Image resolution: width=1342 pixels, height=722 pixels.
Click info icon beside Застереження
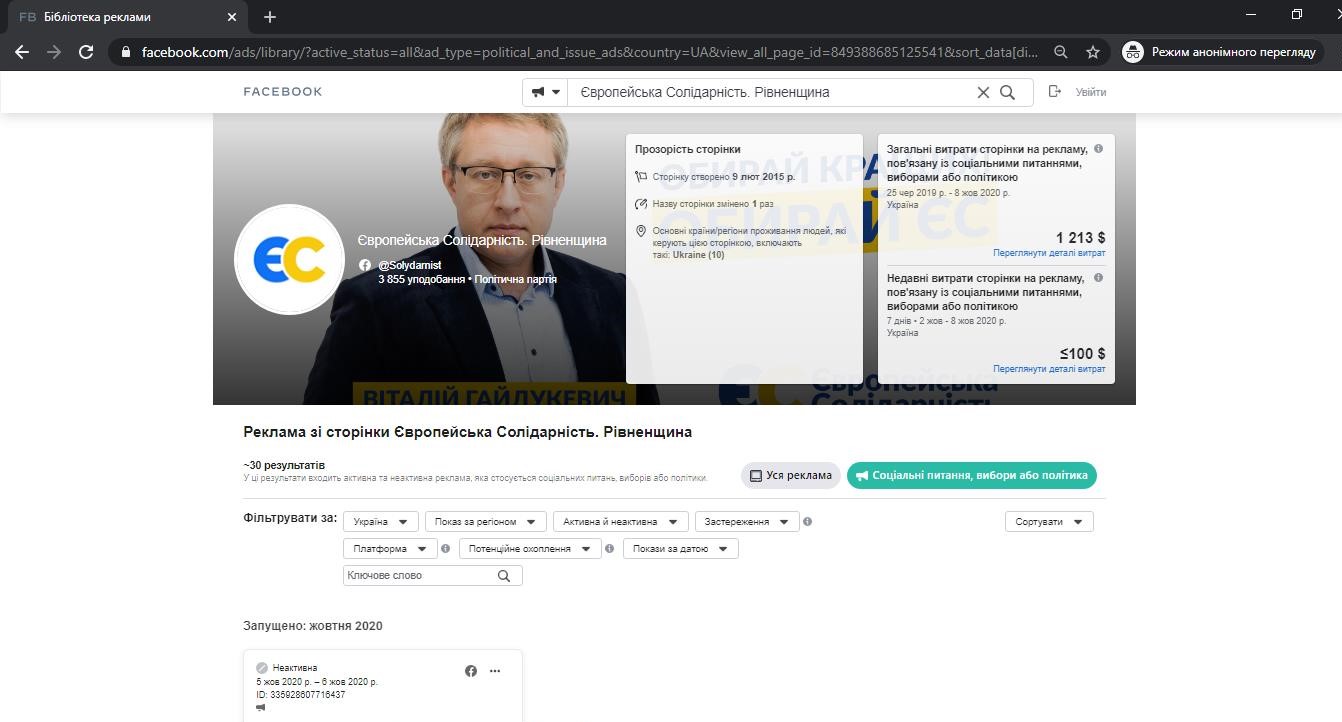[808, 522]
